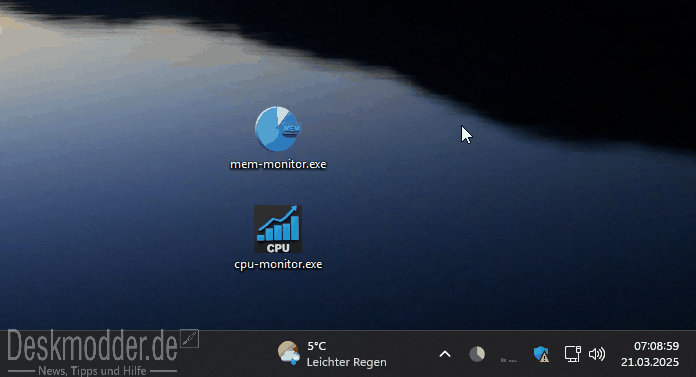Click the cpu-monitor.exe file name label
The width and height of the screenshot is (696, 377).
pos(278,264)
